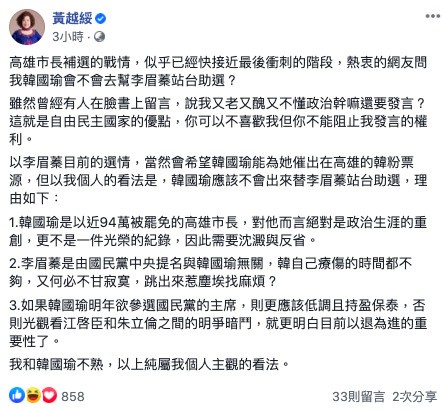Click the red heart Love reaction
This screenshot has width=444, height=410.
[x=49, y=395]
